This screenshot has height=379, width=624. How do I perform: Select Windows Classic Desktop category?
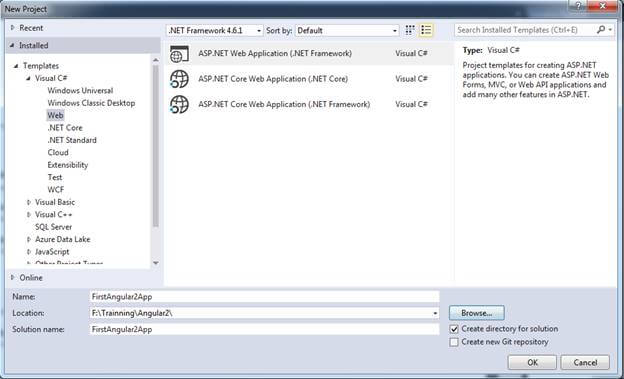91,103
